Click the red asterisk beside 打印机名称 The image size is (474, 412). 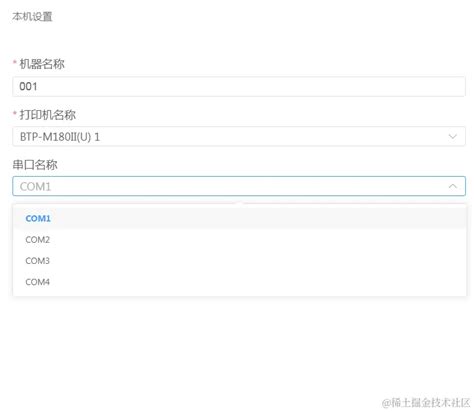(15, 113)
